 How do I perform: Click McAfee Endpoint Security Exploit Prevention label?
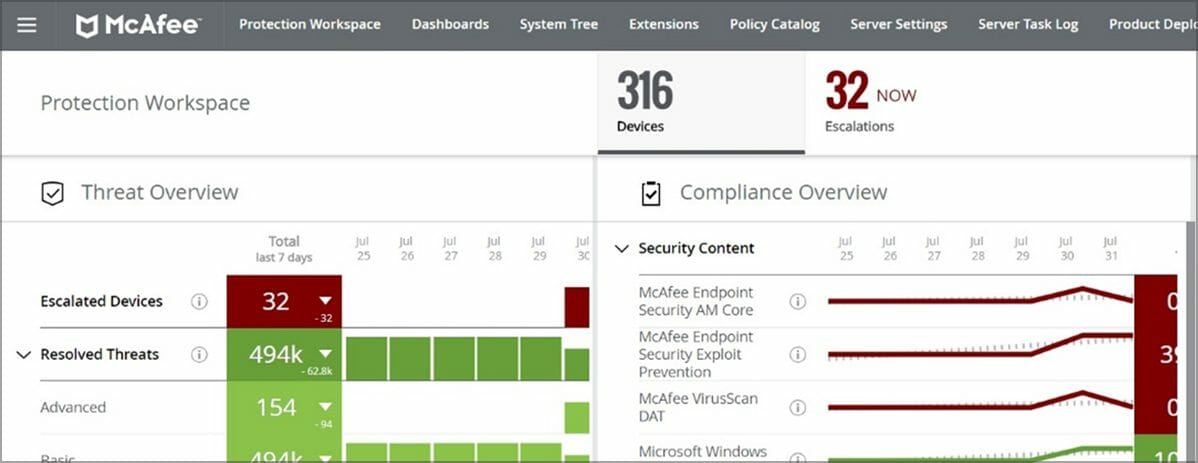coord(696,355)
